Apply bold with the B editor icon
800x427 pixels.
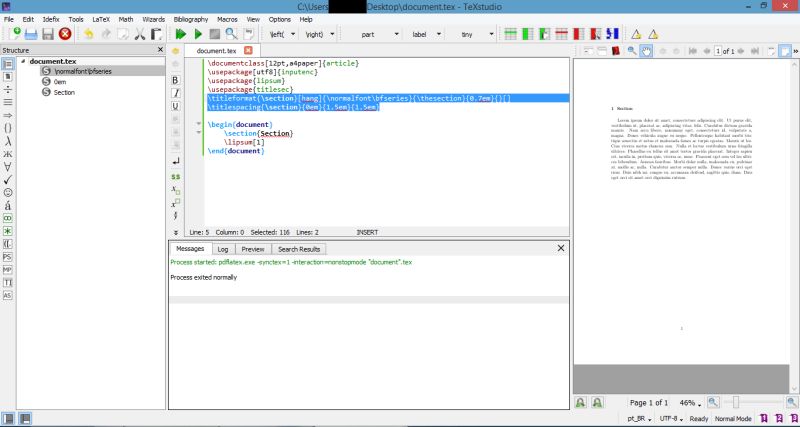176,80
